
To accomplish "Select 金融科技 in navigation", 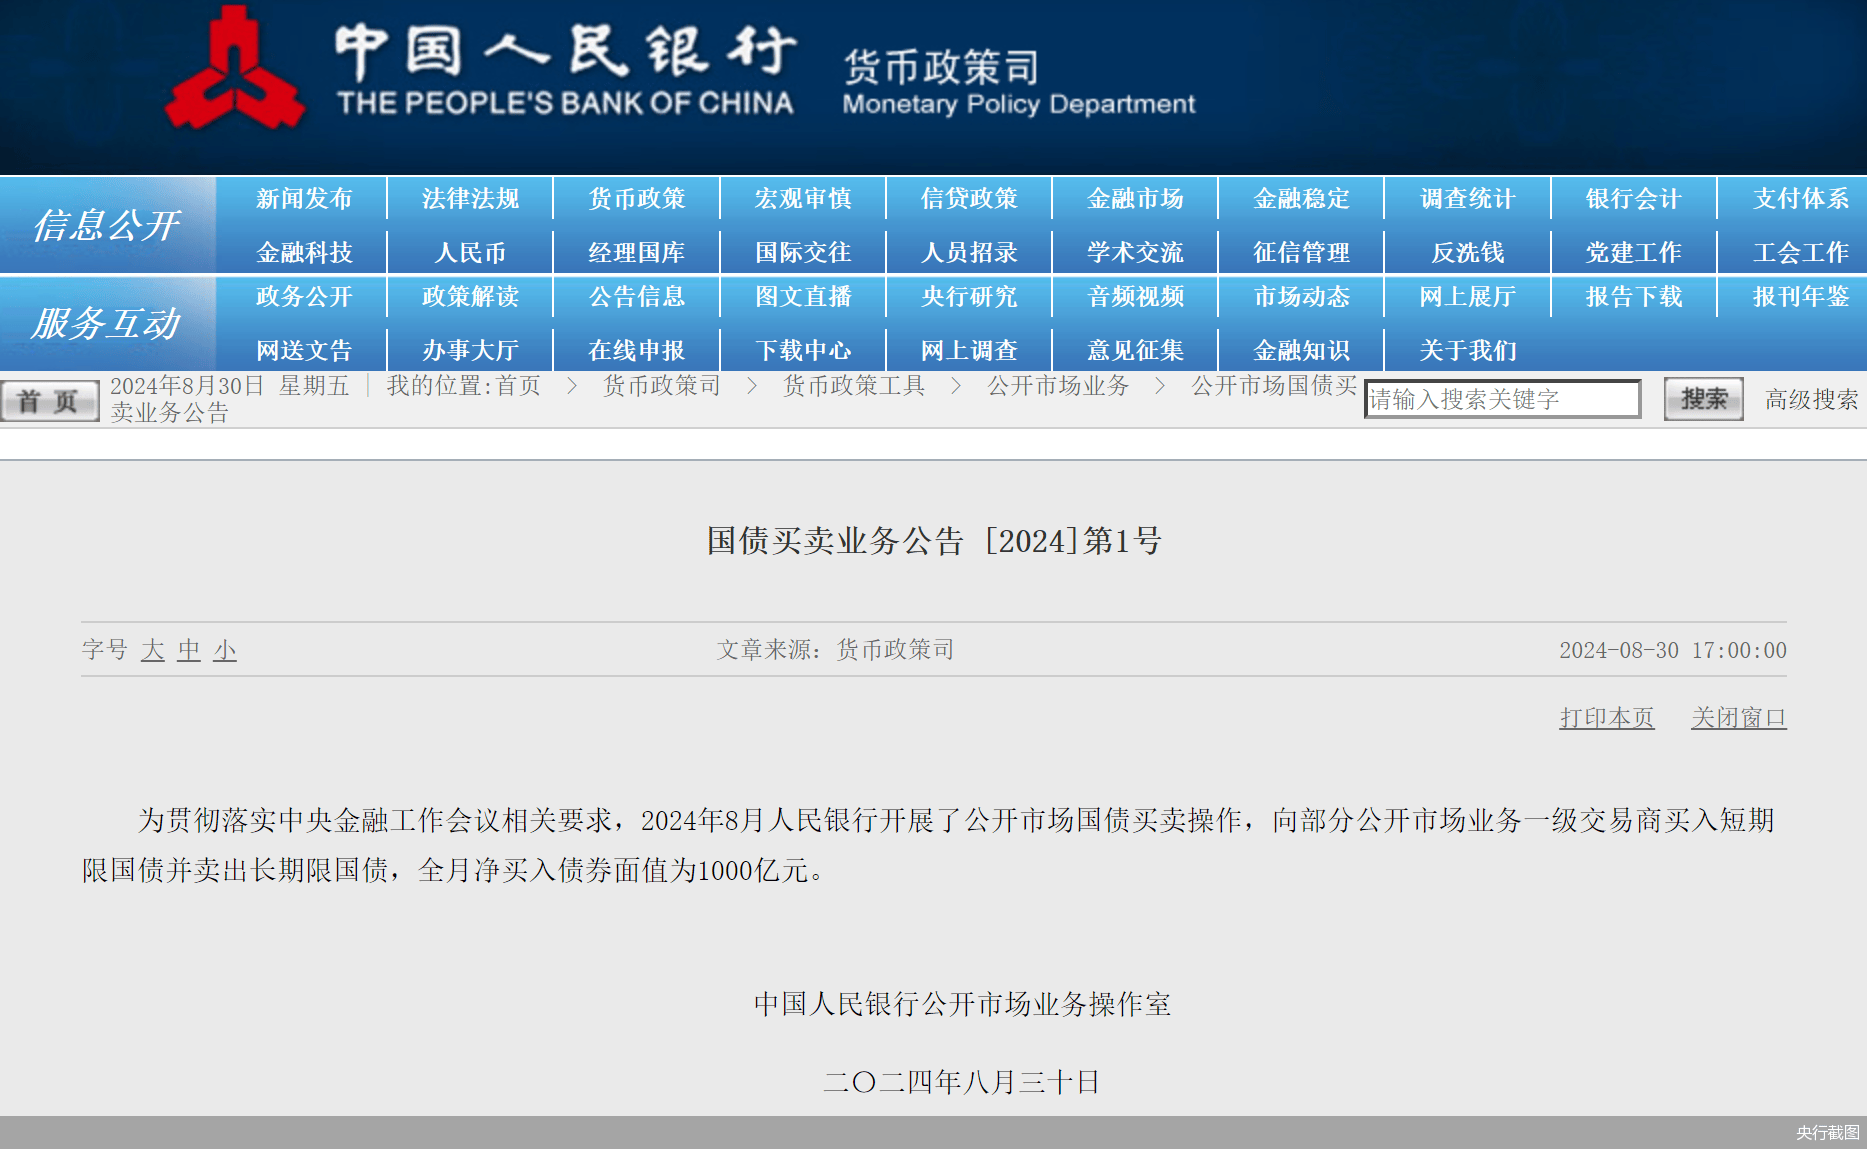I will coord(304,253).
